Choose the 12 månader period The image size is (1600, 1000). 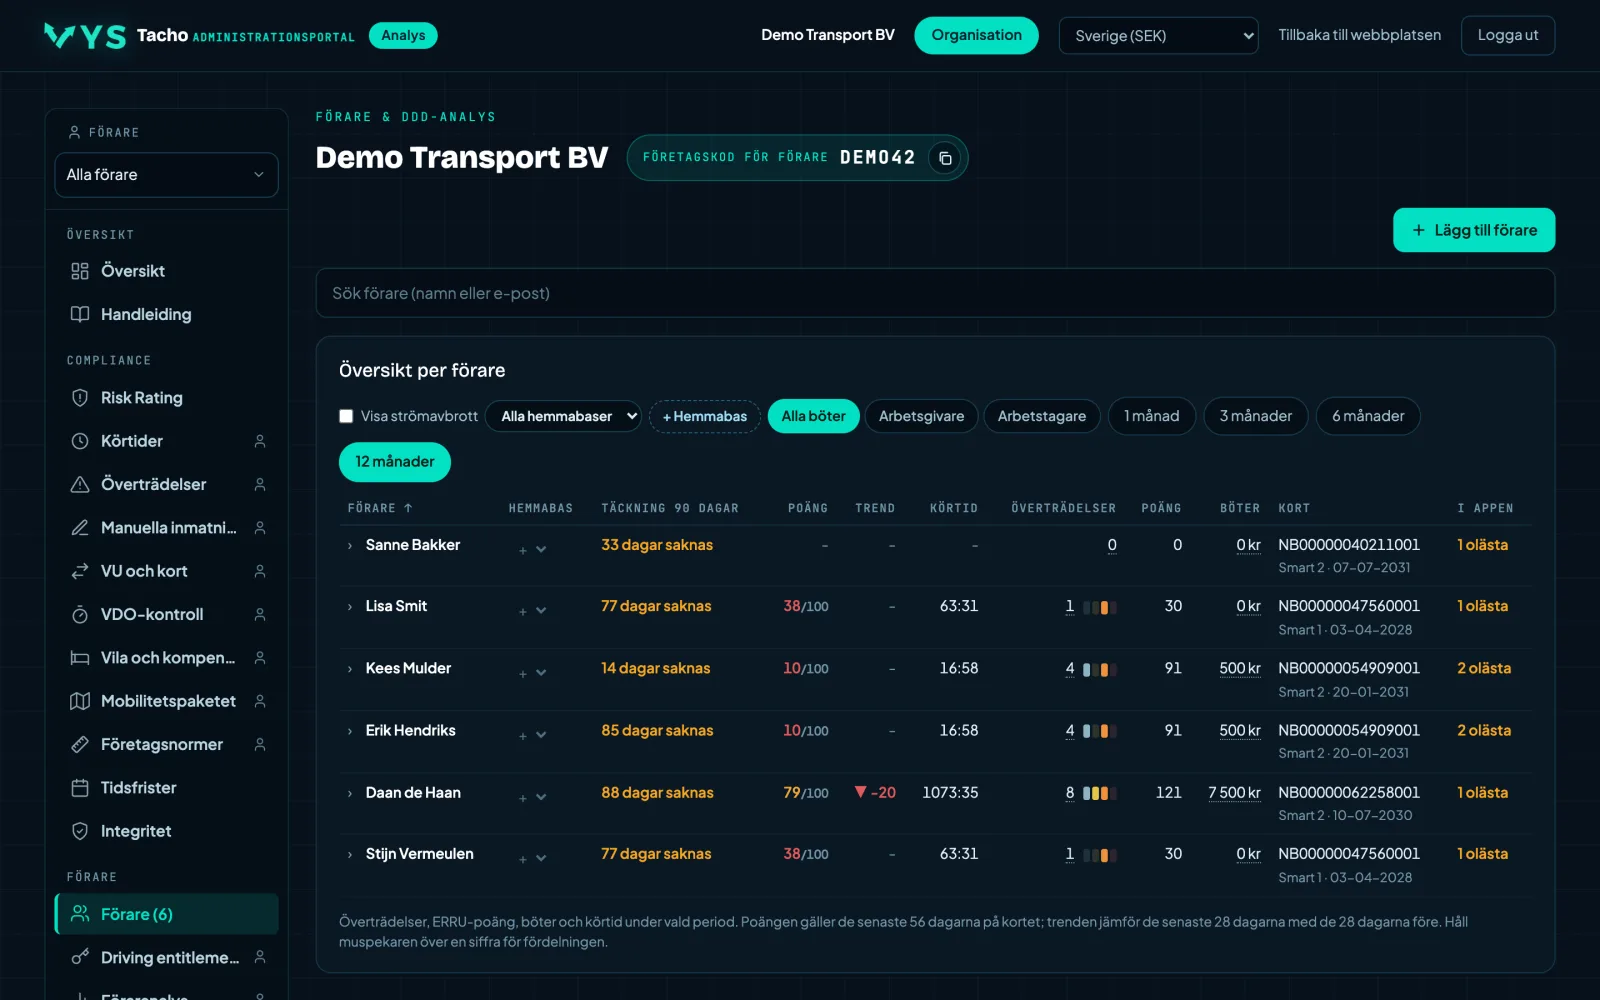[x=395, y=462]
